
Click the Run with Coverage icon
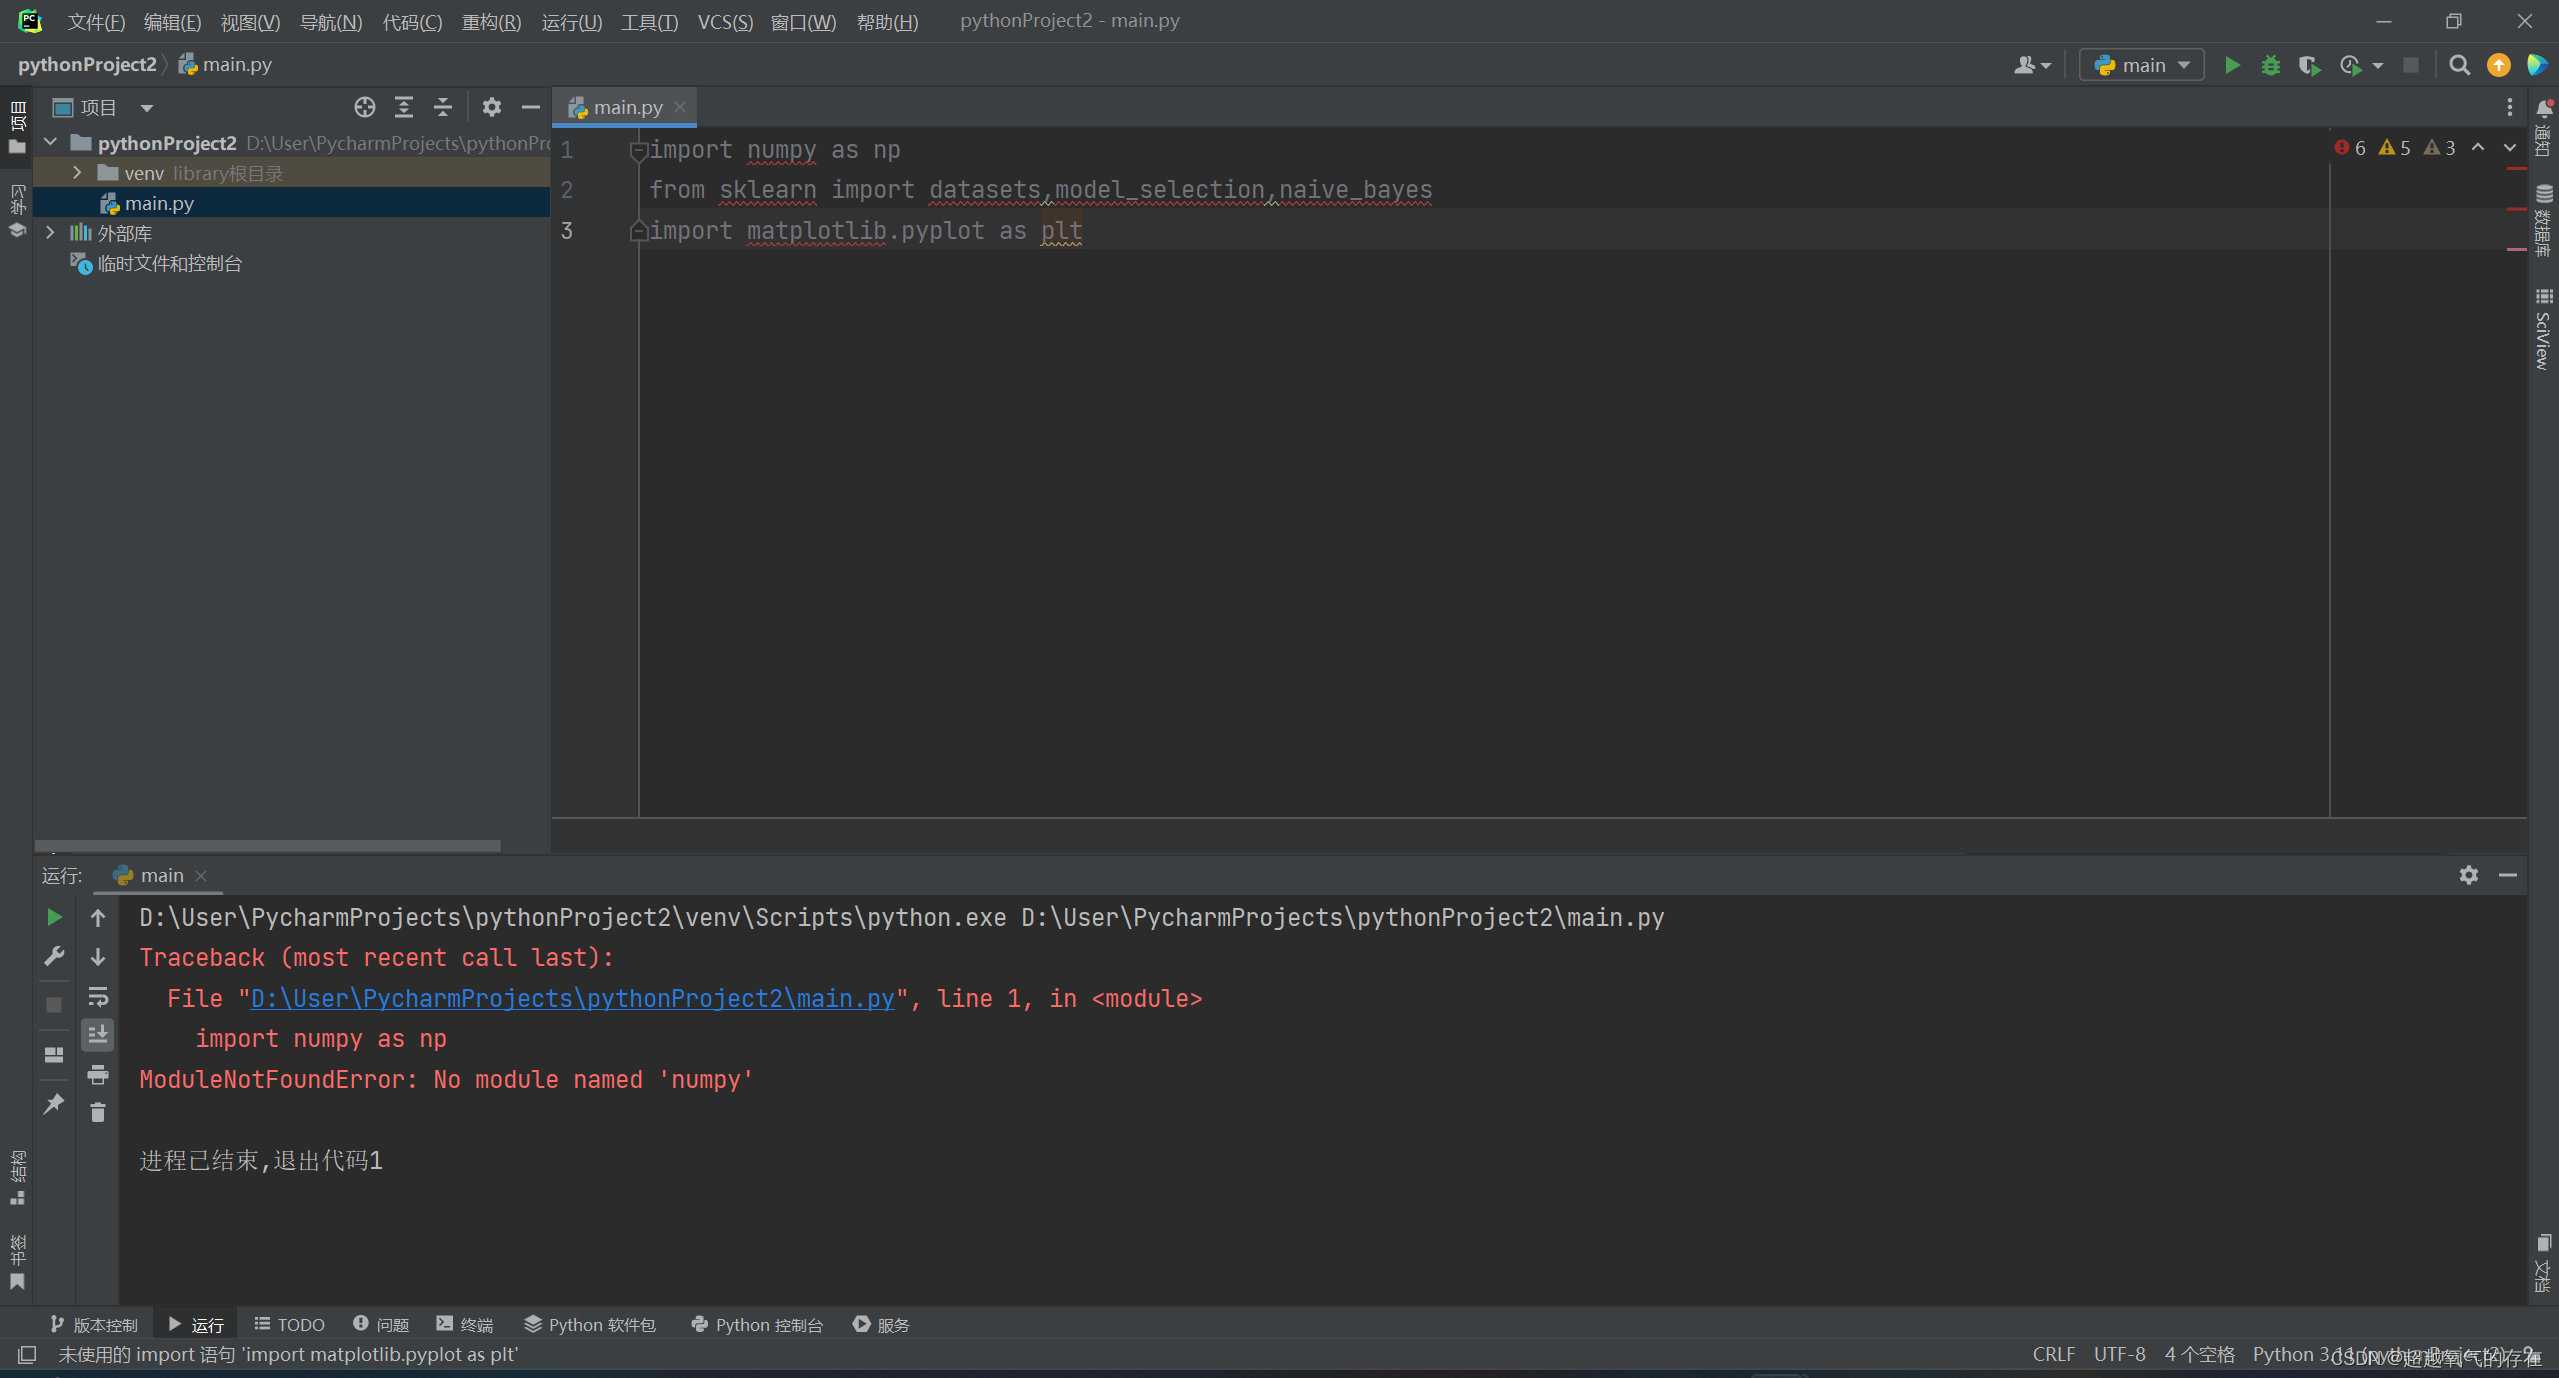point(2309,65)
